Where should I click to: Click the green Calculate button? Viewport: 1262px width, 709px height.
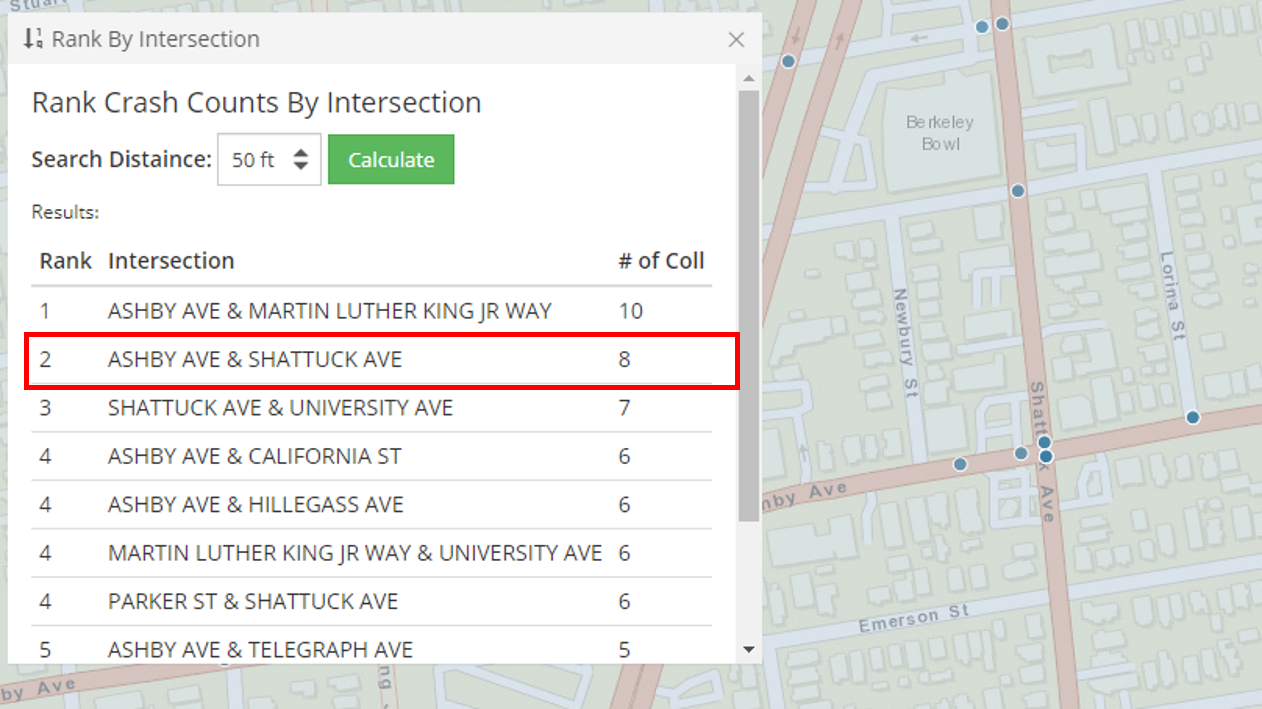click(391, 160)
